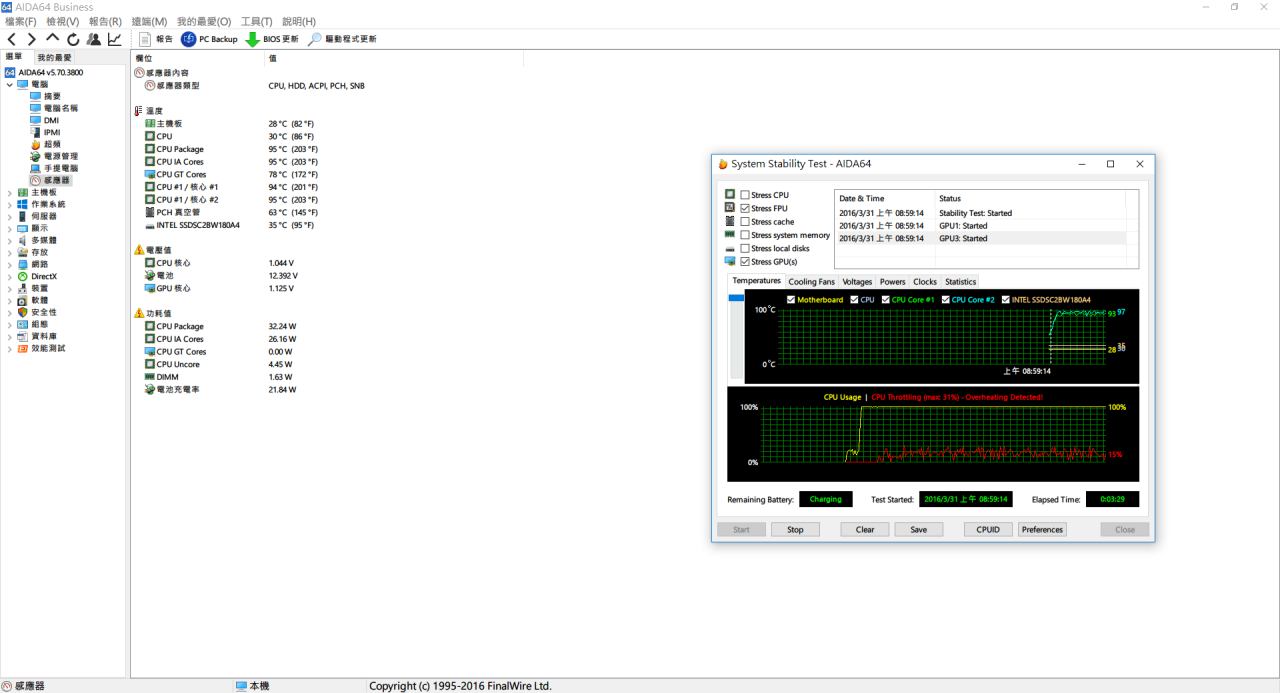Open the 說明(H) menu
The height and width of the screenshot is (693, 1280).
pos(299,21)
